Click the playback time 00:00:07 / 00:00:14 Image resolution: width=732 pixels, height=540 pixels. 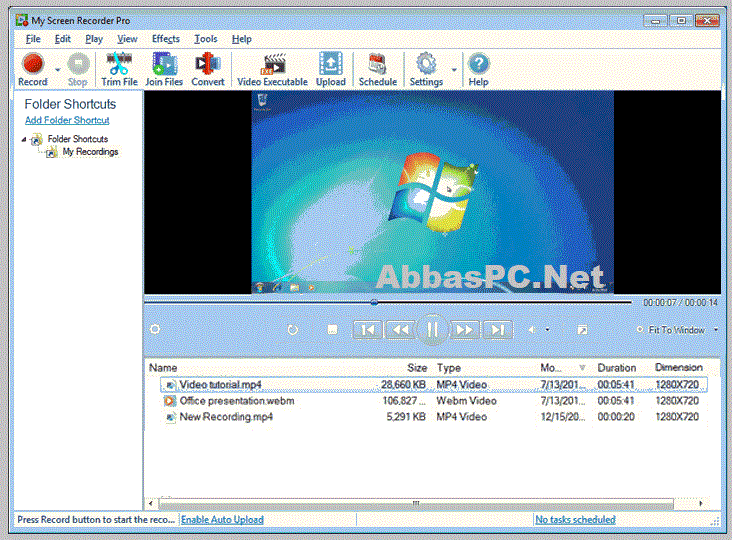[680, 303]
